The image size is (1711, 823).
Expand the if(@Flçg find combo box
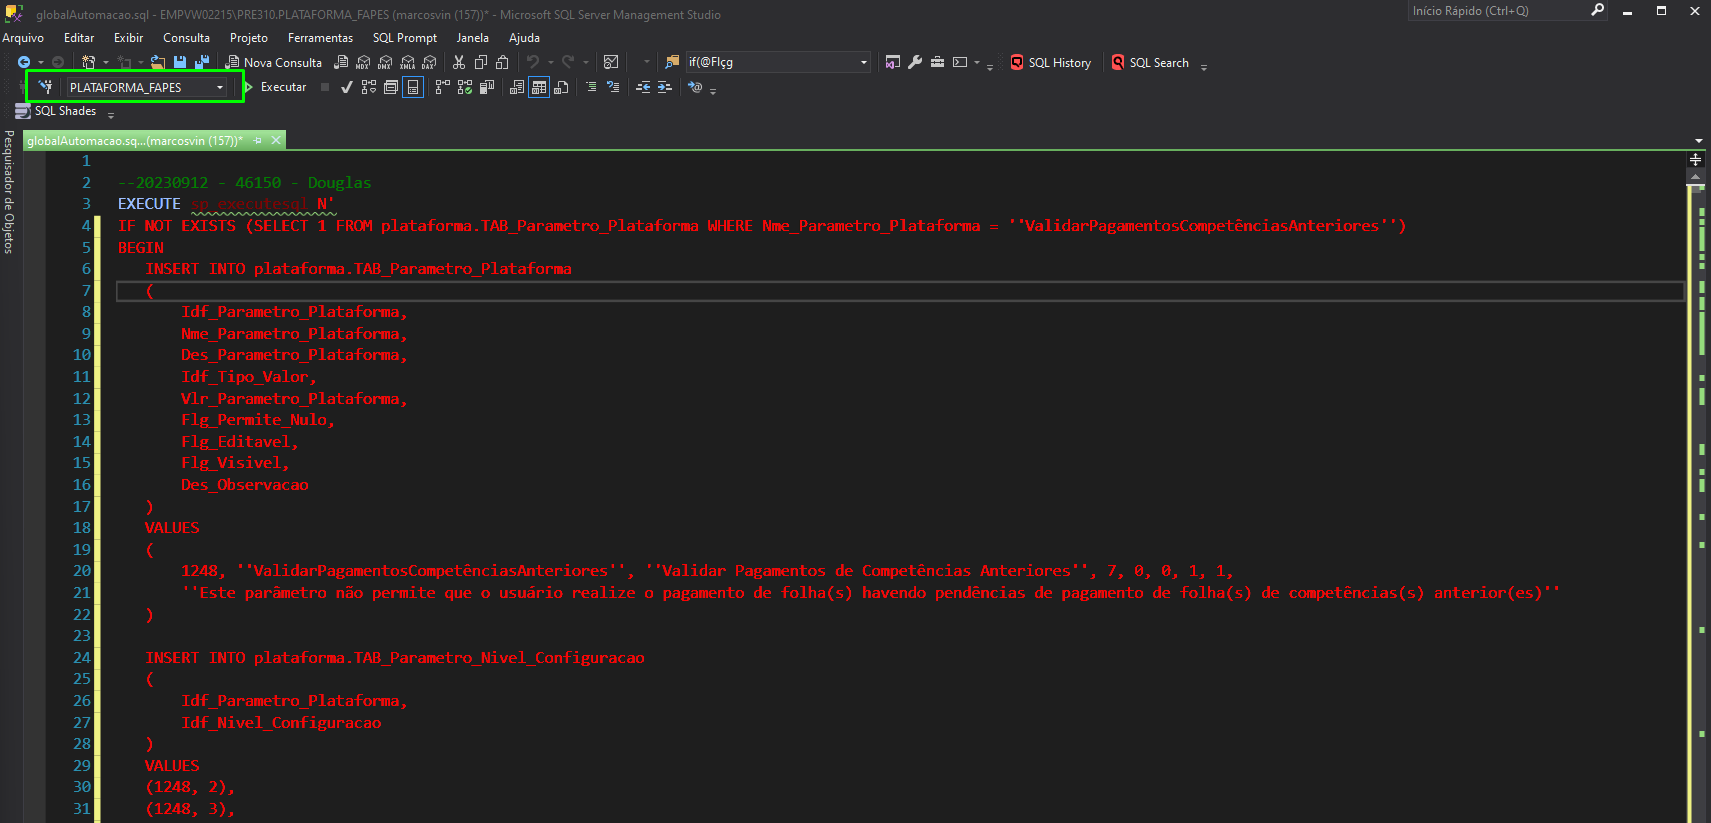[864, 62]
